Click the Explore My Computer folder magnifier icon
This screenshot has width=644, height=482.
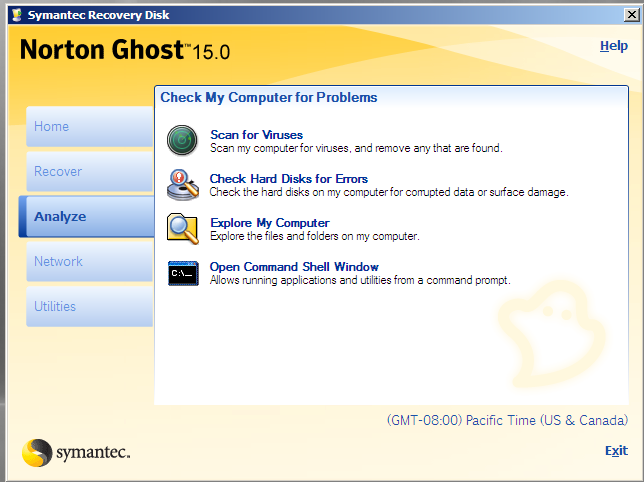pyautogui.click(x=183, y=229)
